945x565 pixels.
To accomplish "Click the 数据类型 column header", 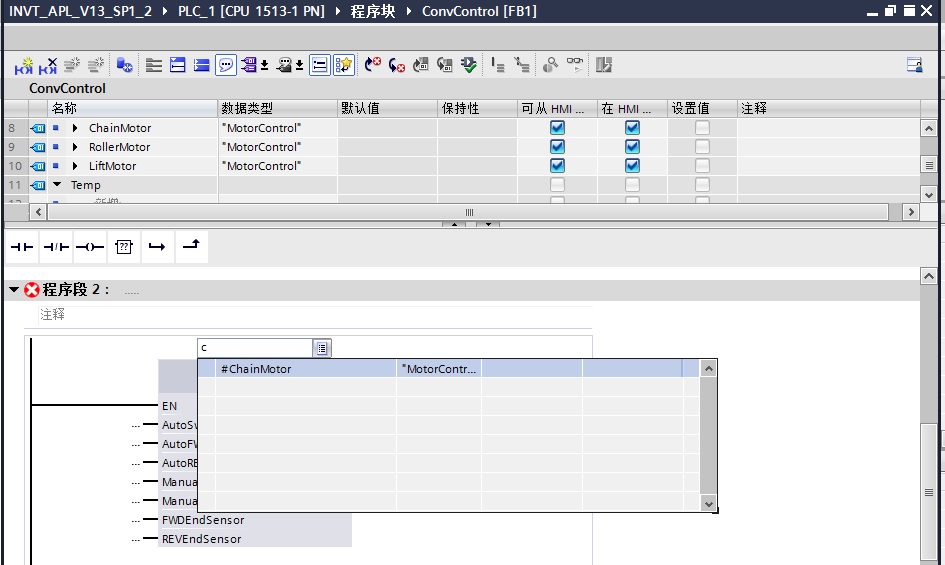I will click(277, 108).
